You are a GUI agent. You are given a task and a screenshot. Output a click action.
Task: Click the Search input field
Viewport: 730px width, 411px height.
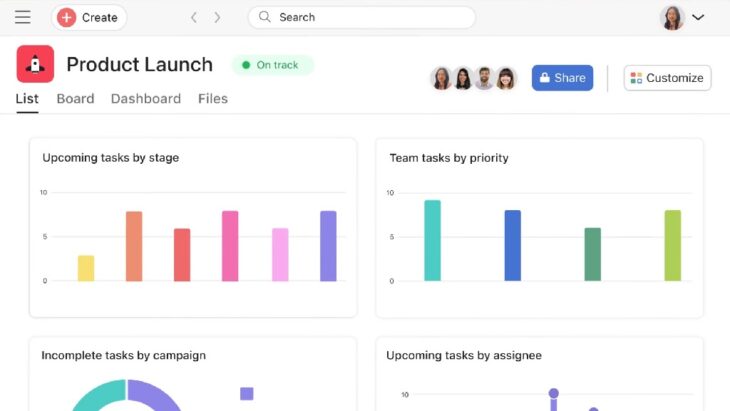tap(362, 17)
